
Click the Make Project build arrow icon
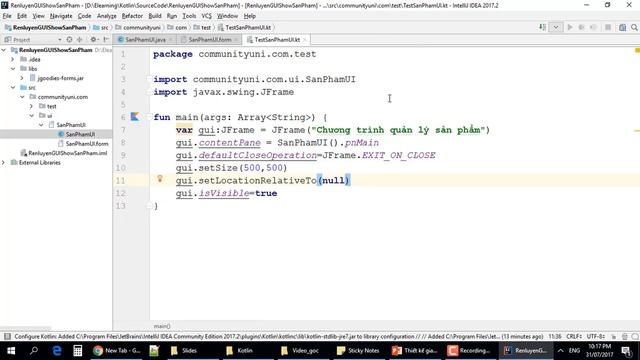[542, 27]
